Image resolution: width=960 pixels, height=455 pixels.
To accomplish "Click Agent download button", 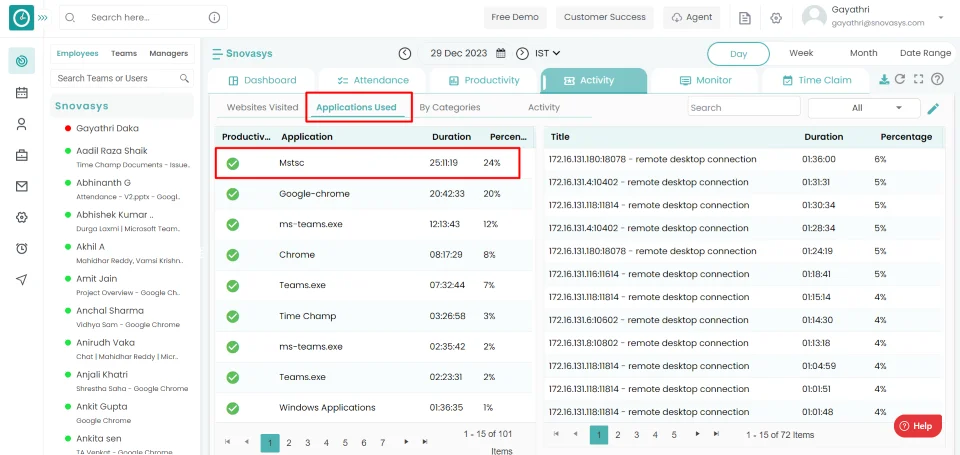I will tap(692, 17).
